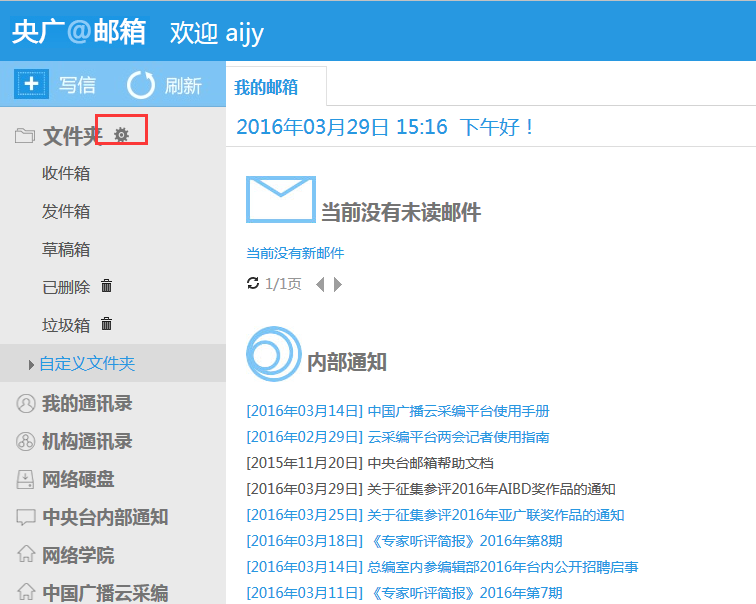This screenshot has width=756, height=604.
Task: Open 收件箱 folder
Action: tap(66, 174)
